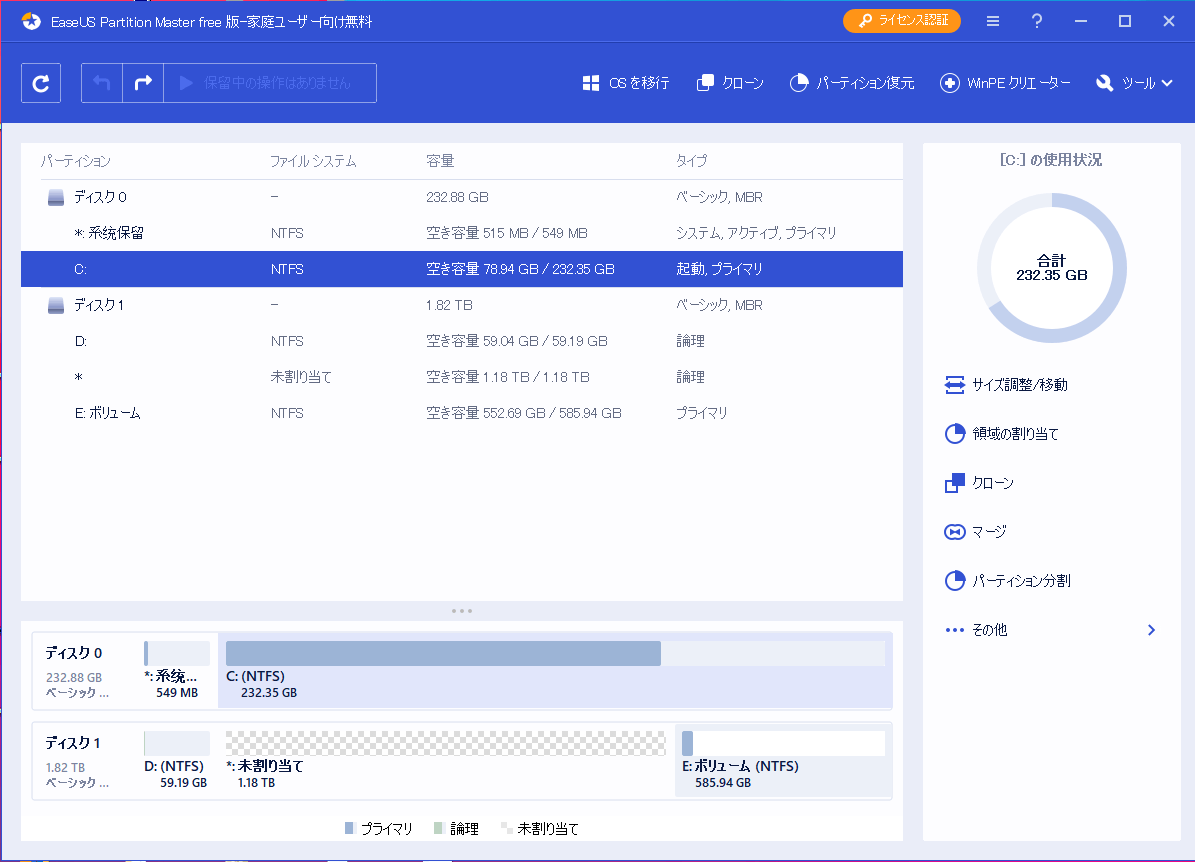This screenshot has width=1195, height=862.
Task: Open パーティション復元 from the toolbar
Action: click(x=851, y=83)
